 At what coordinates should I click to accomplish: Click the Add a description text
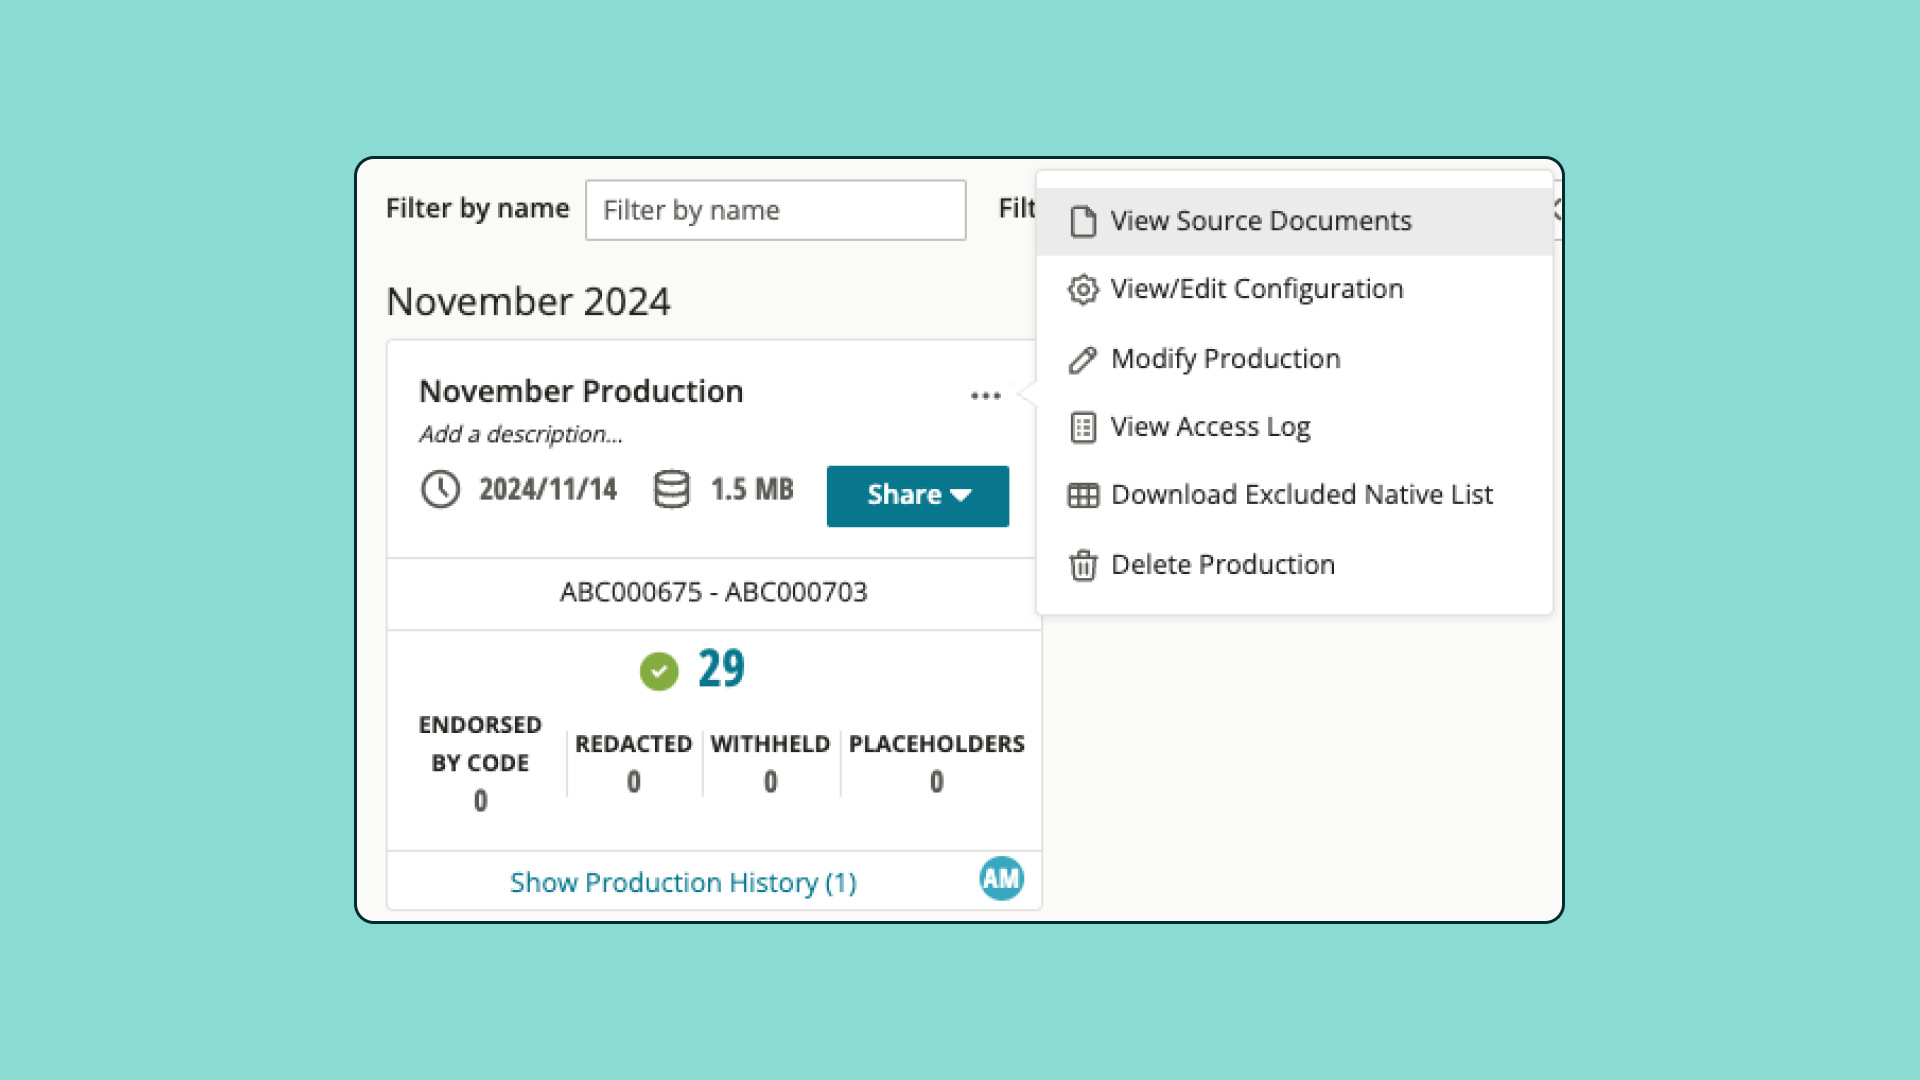click(x=520, y=434)
